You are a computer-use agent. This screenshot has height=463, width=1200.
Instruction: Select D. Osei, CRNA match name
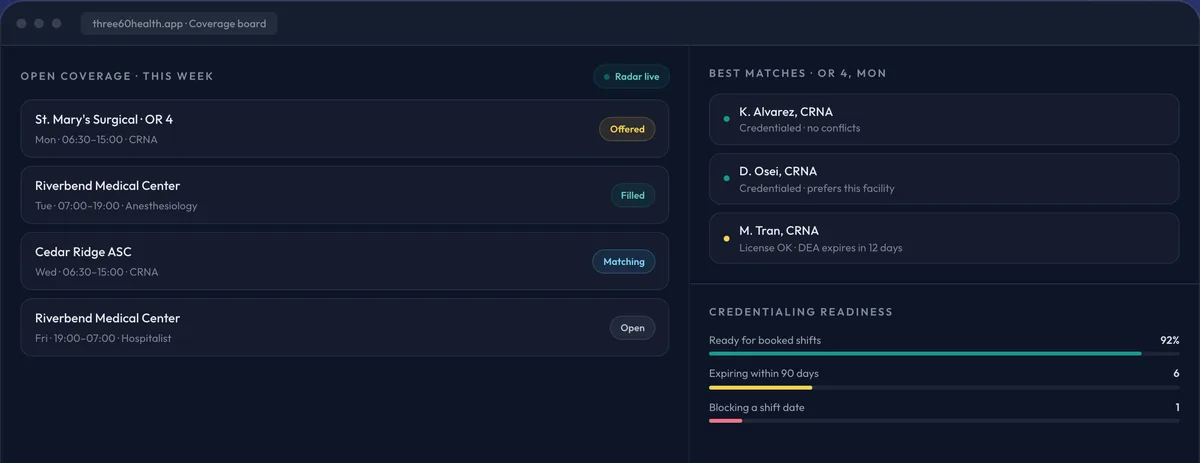click(x=778, y=171)
